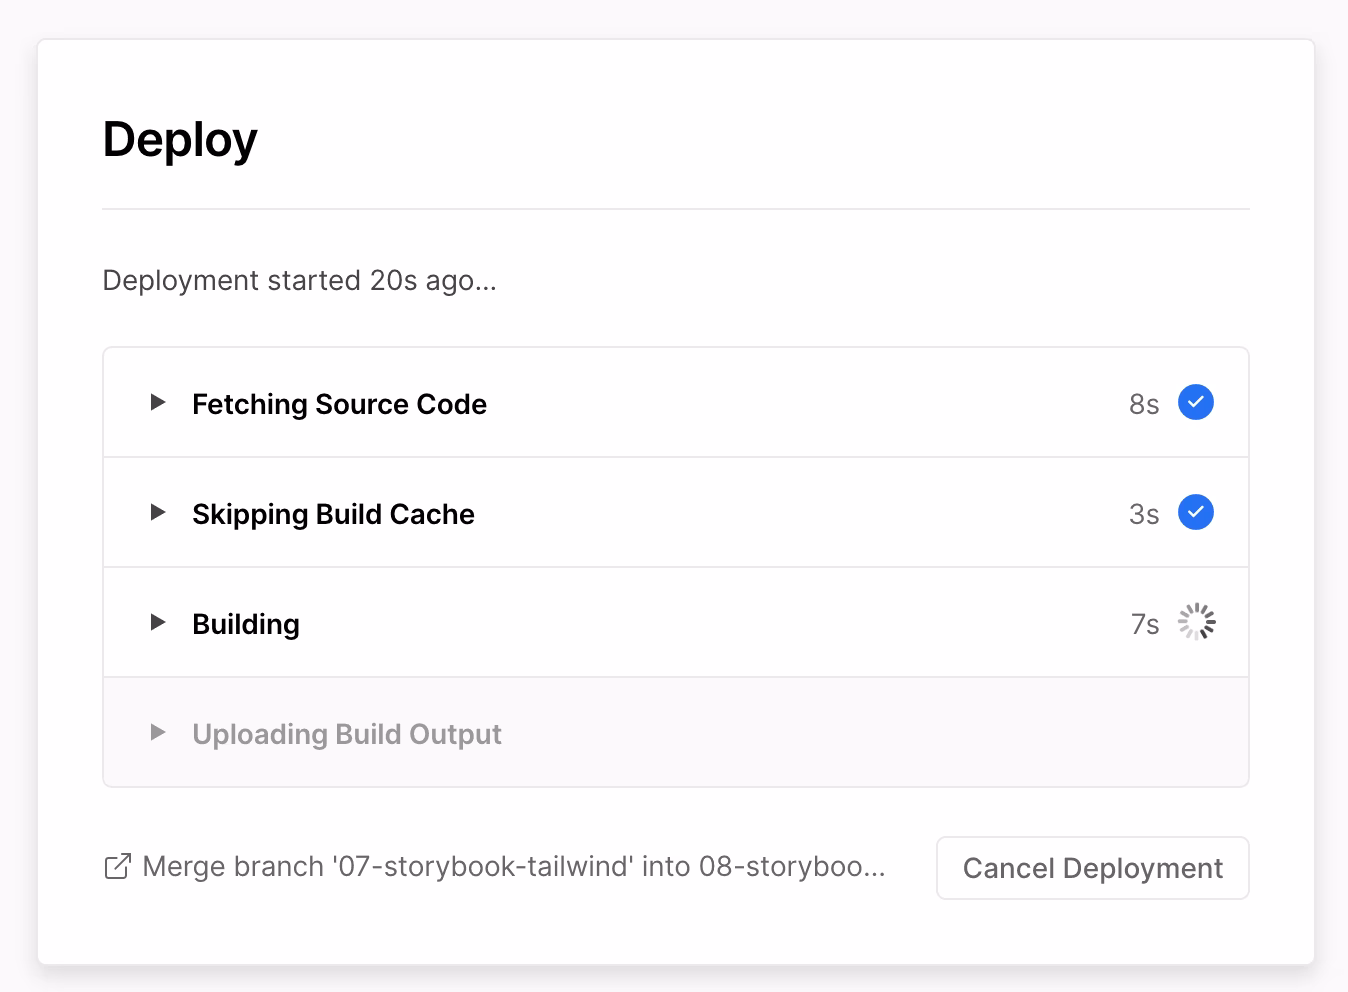
Task: Select the Fetching Source Code label
Action: [339, 404]
